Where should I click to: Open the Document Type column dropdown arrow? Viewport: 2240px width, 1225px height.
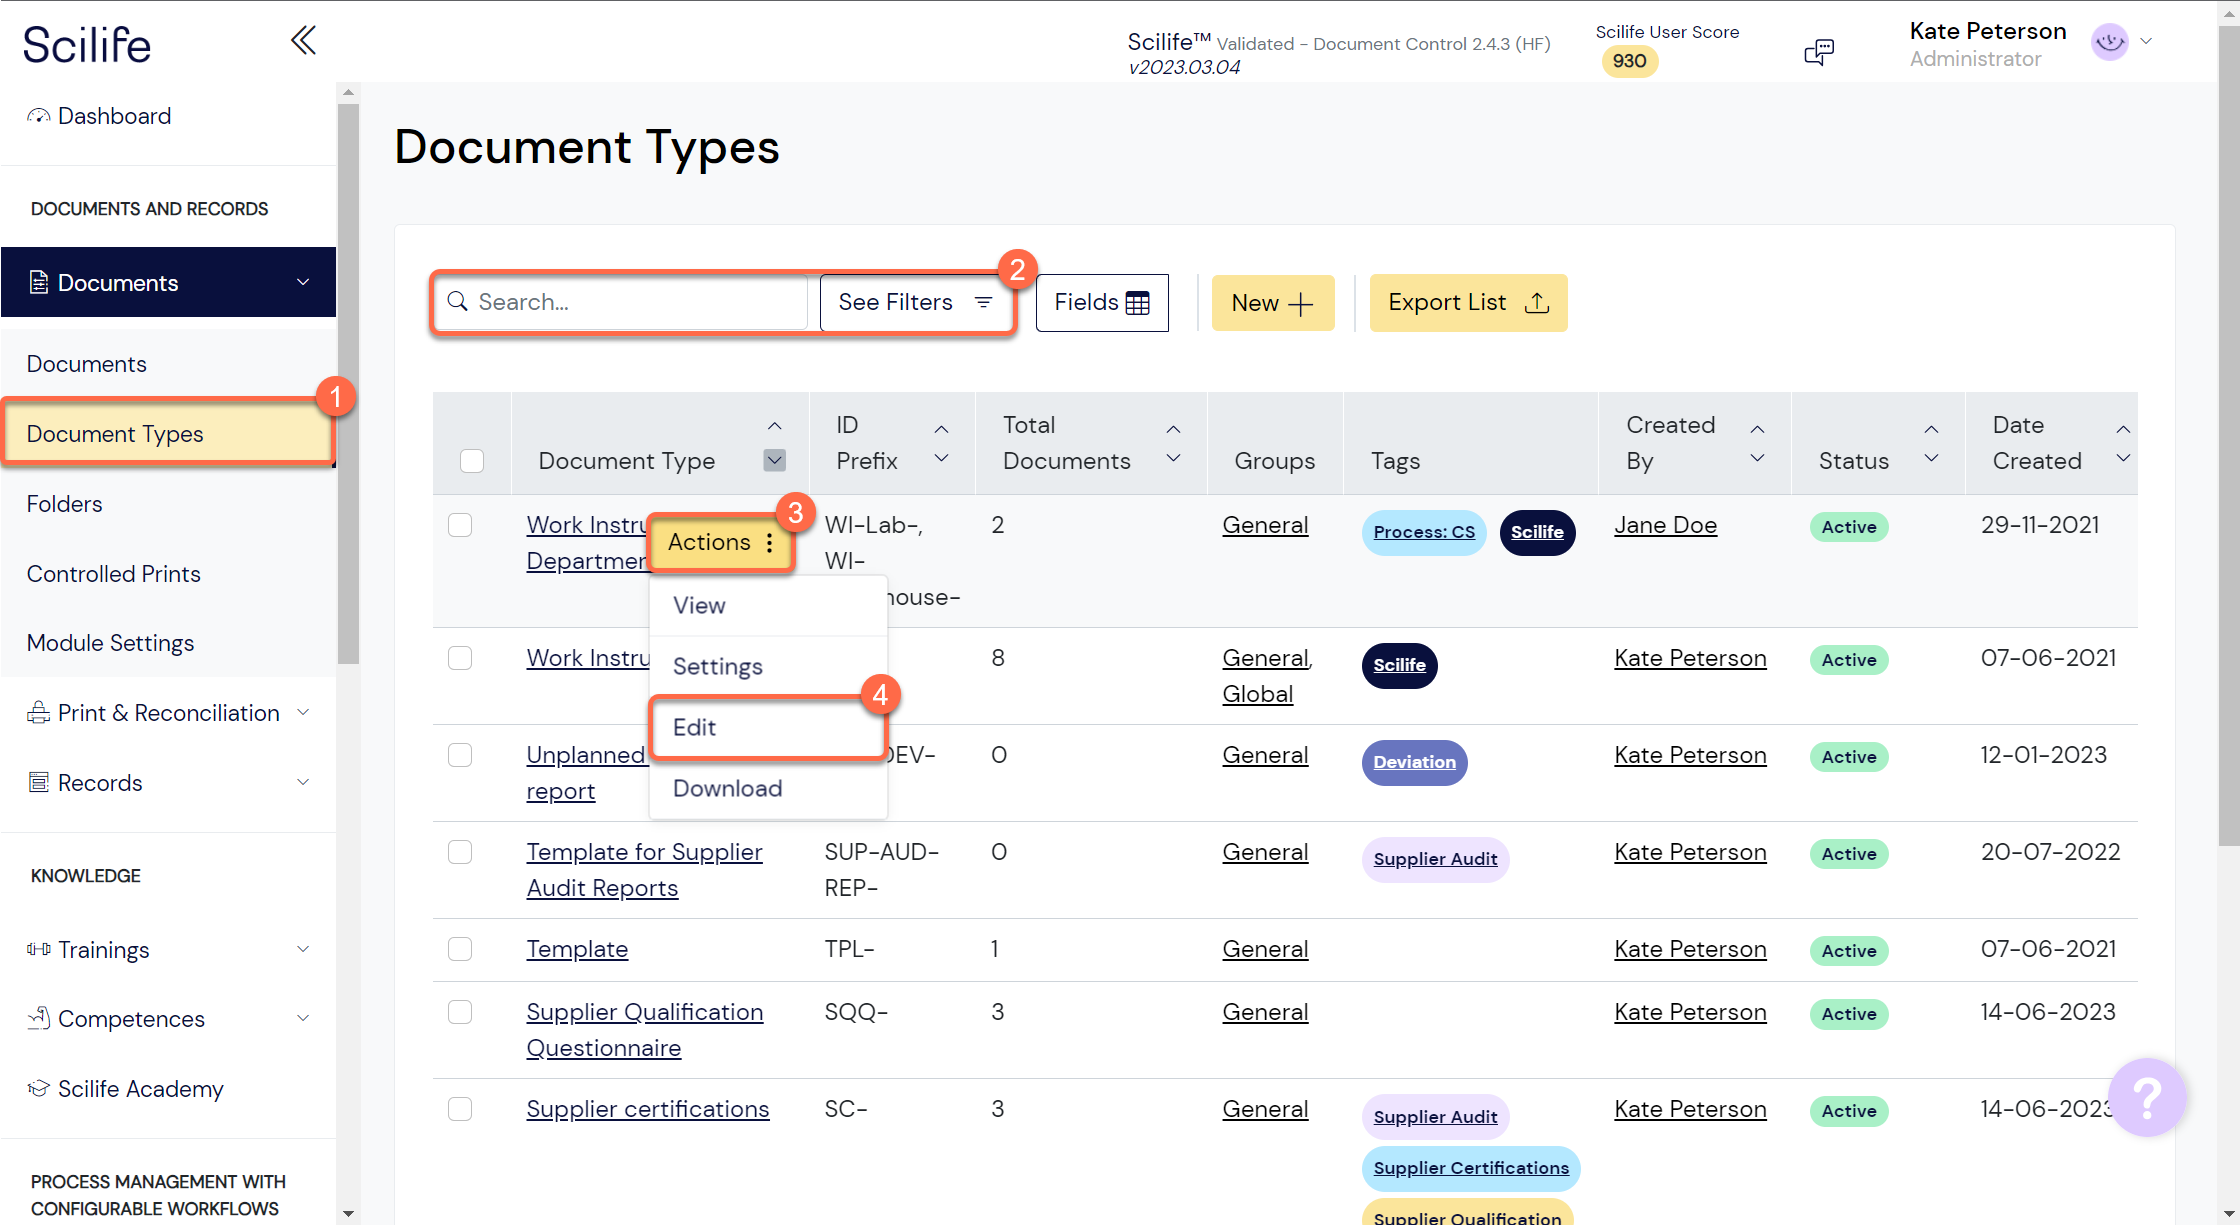pyautogui.click(x=775, y=460)
